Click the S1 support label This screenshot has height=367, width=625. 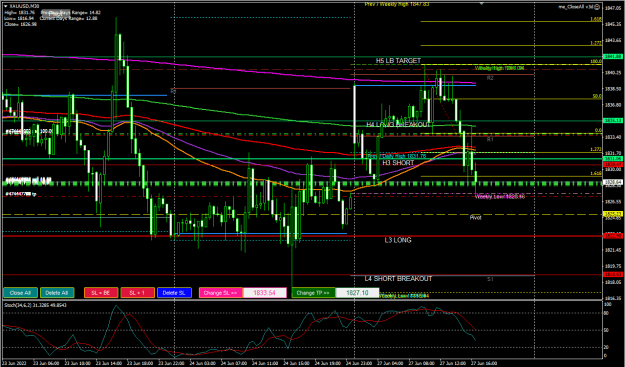(x=490, y=279)
